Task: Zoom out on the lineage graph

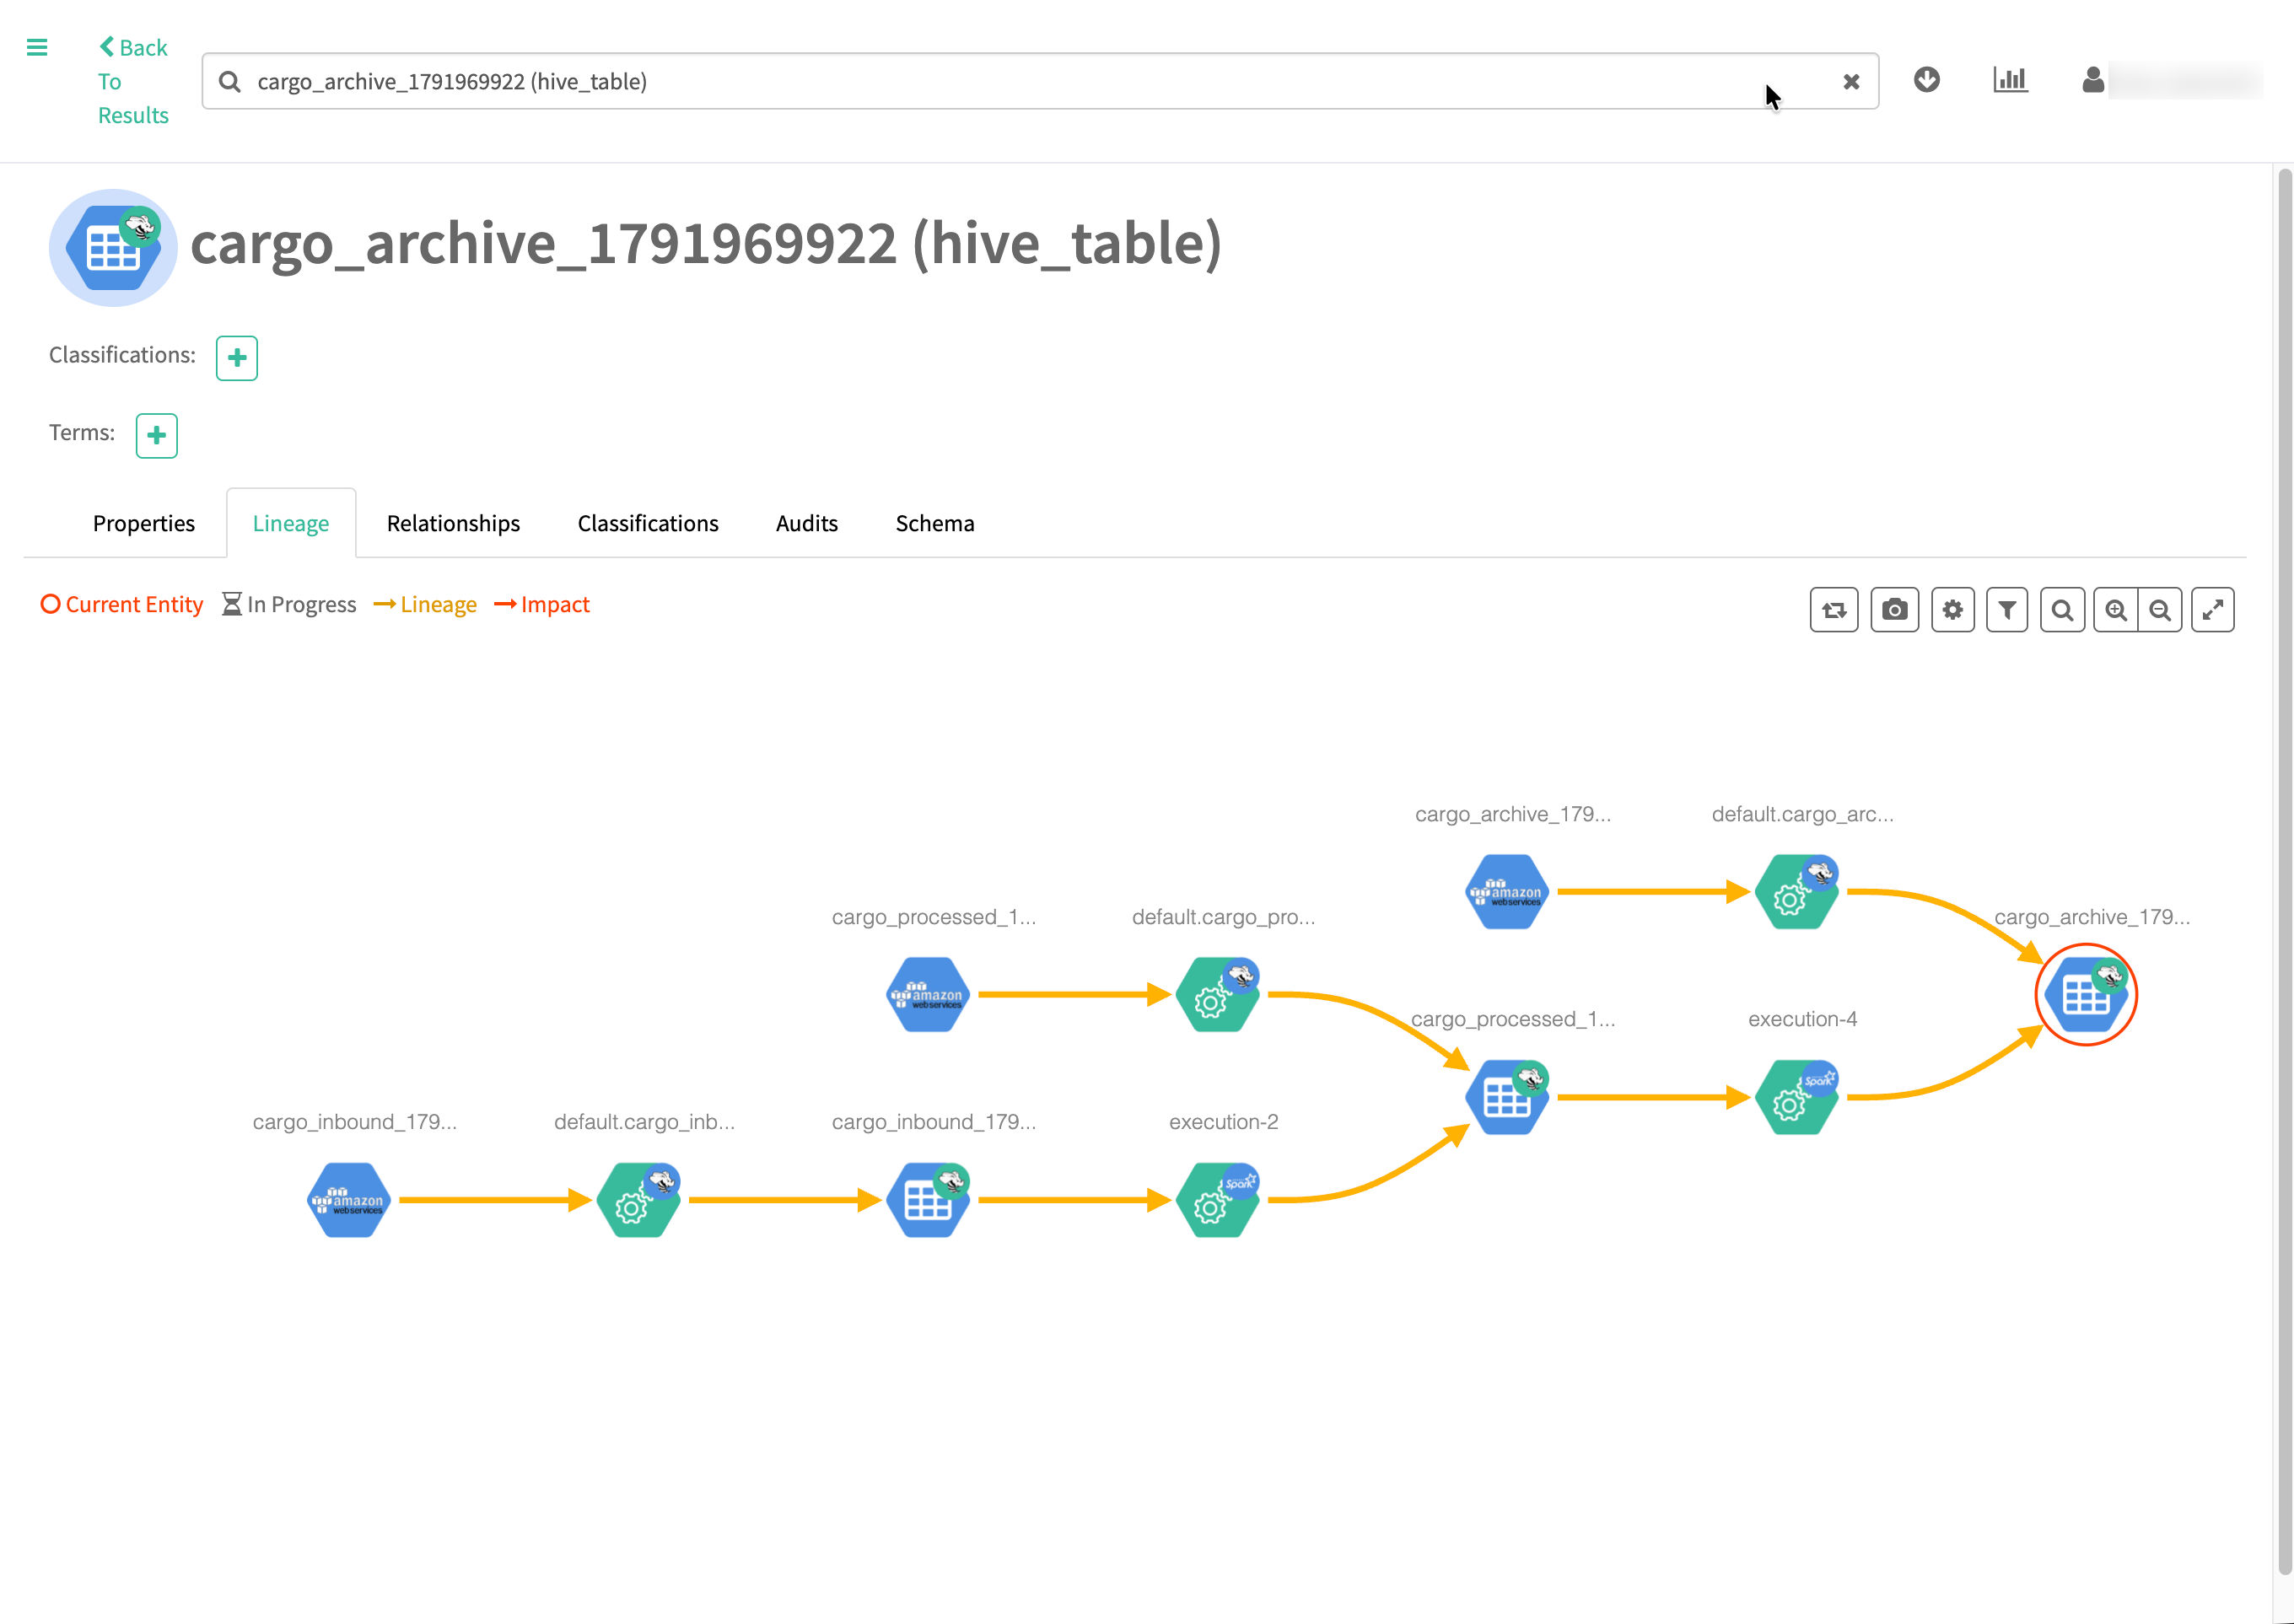Action: click(2160, 610)
